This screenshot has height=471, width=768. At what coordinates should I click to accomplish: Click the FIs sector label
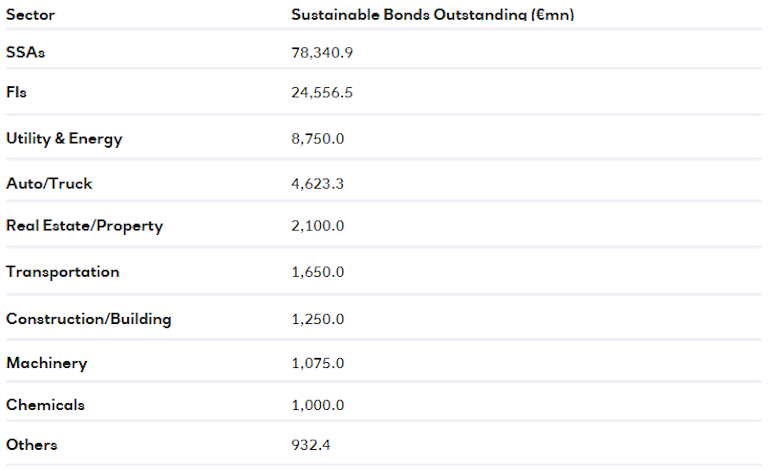point(17,93)
